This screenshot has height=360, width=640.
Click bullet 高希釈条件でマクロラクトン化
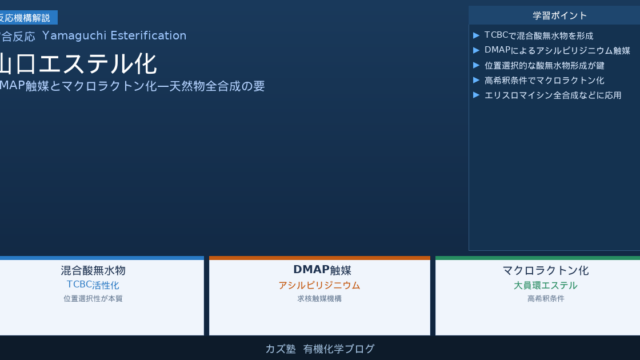click(544, 80)
